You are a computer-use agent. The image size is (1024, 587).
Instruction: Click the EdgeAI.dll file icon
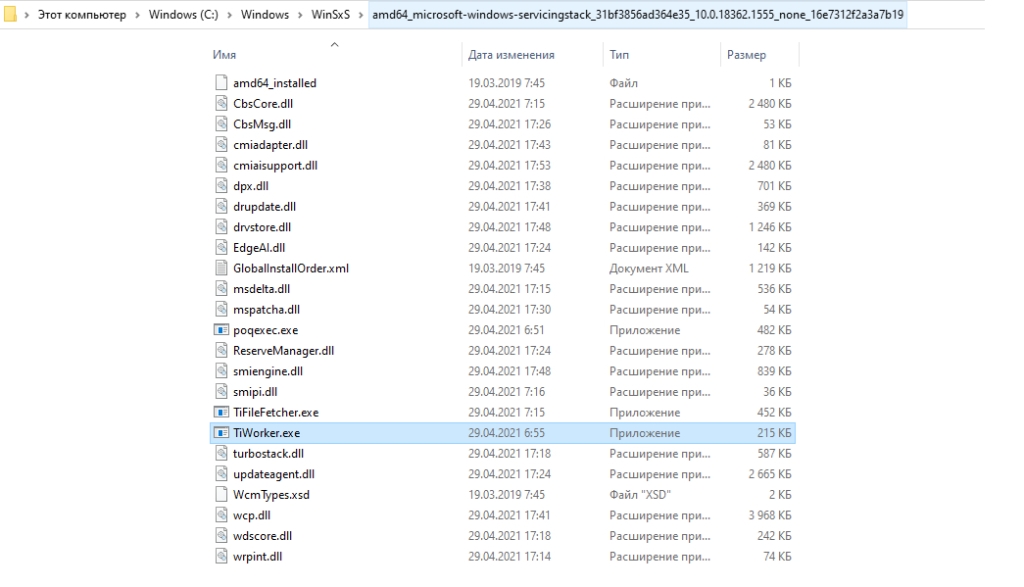222,247
